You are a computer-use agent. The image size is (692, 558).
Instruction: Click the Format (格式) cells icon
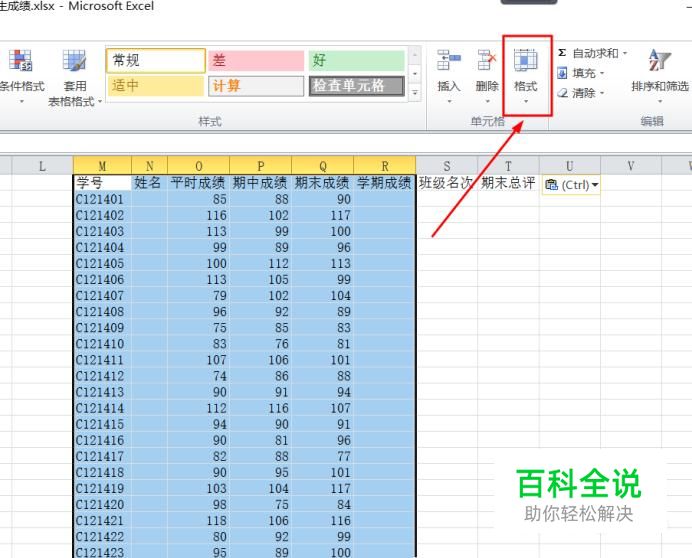click(x=526, y=60)
